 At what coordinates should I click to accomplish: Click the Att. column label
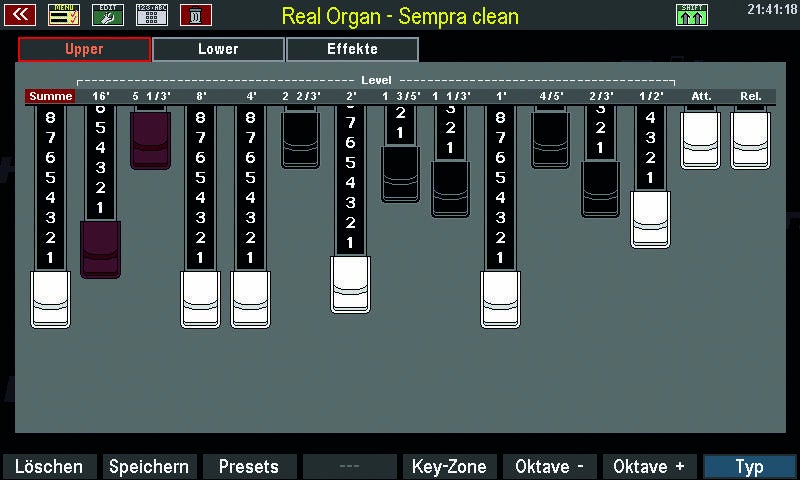click(701, 96)
